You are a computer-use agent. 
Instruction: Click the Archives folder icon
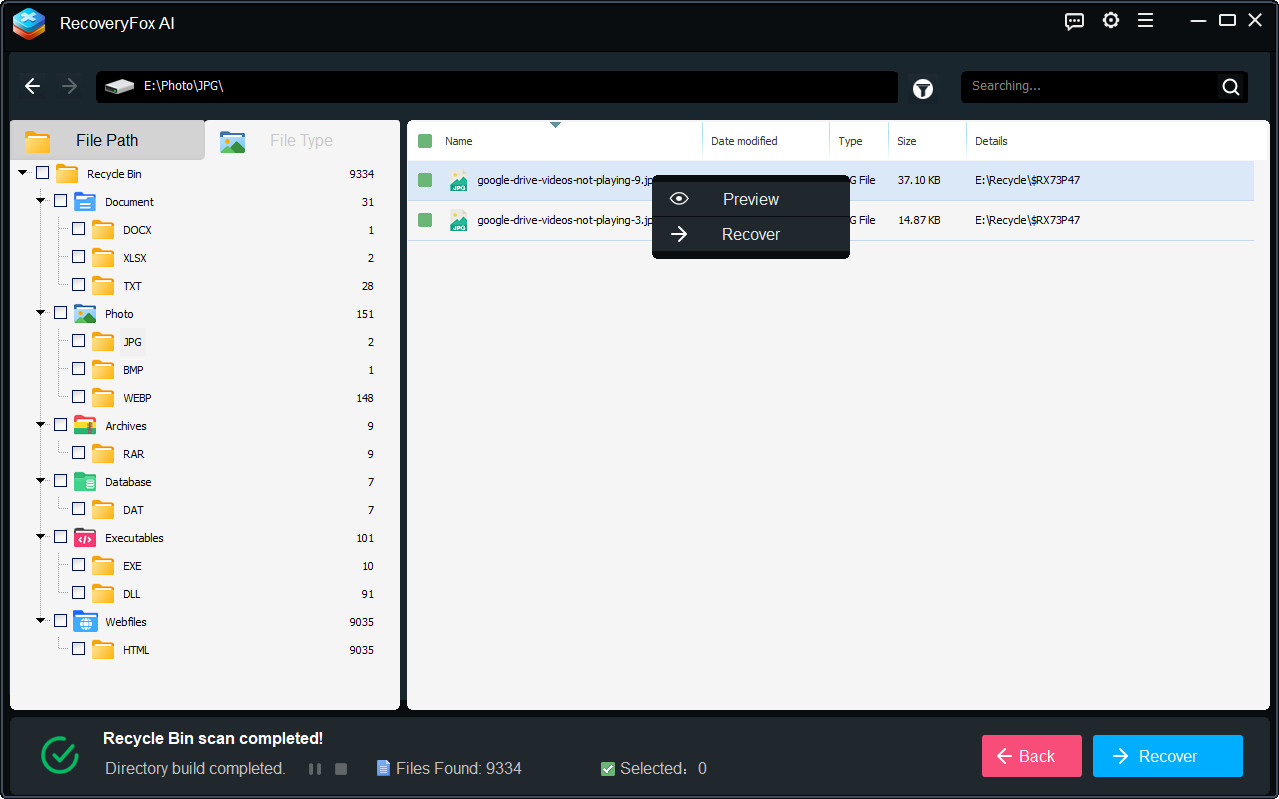point(85,426)
